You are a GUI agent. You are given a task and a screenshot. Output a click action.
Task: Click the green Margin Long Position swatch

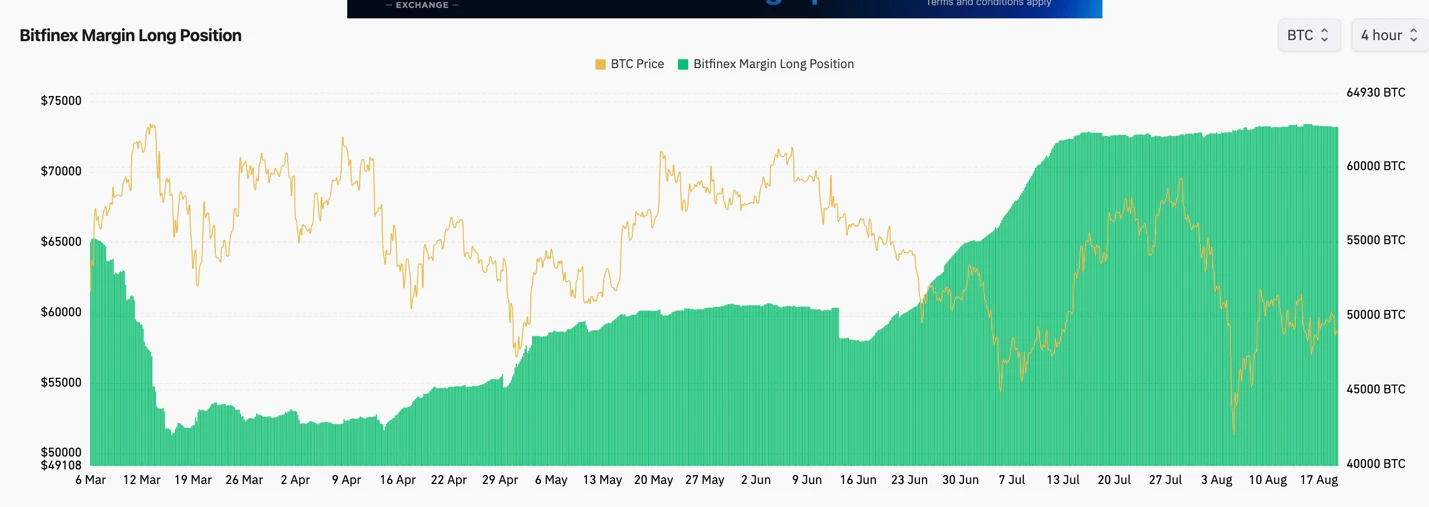pos(683,64)
